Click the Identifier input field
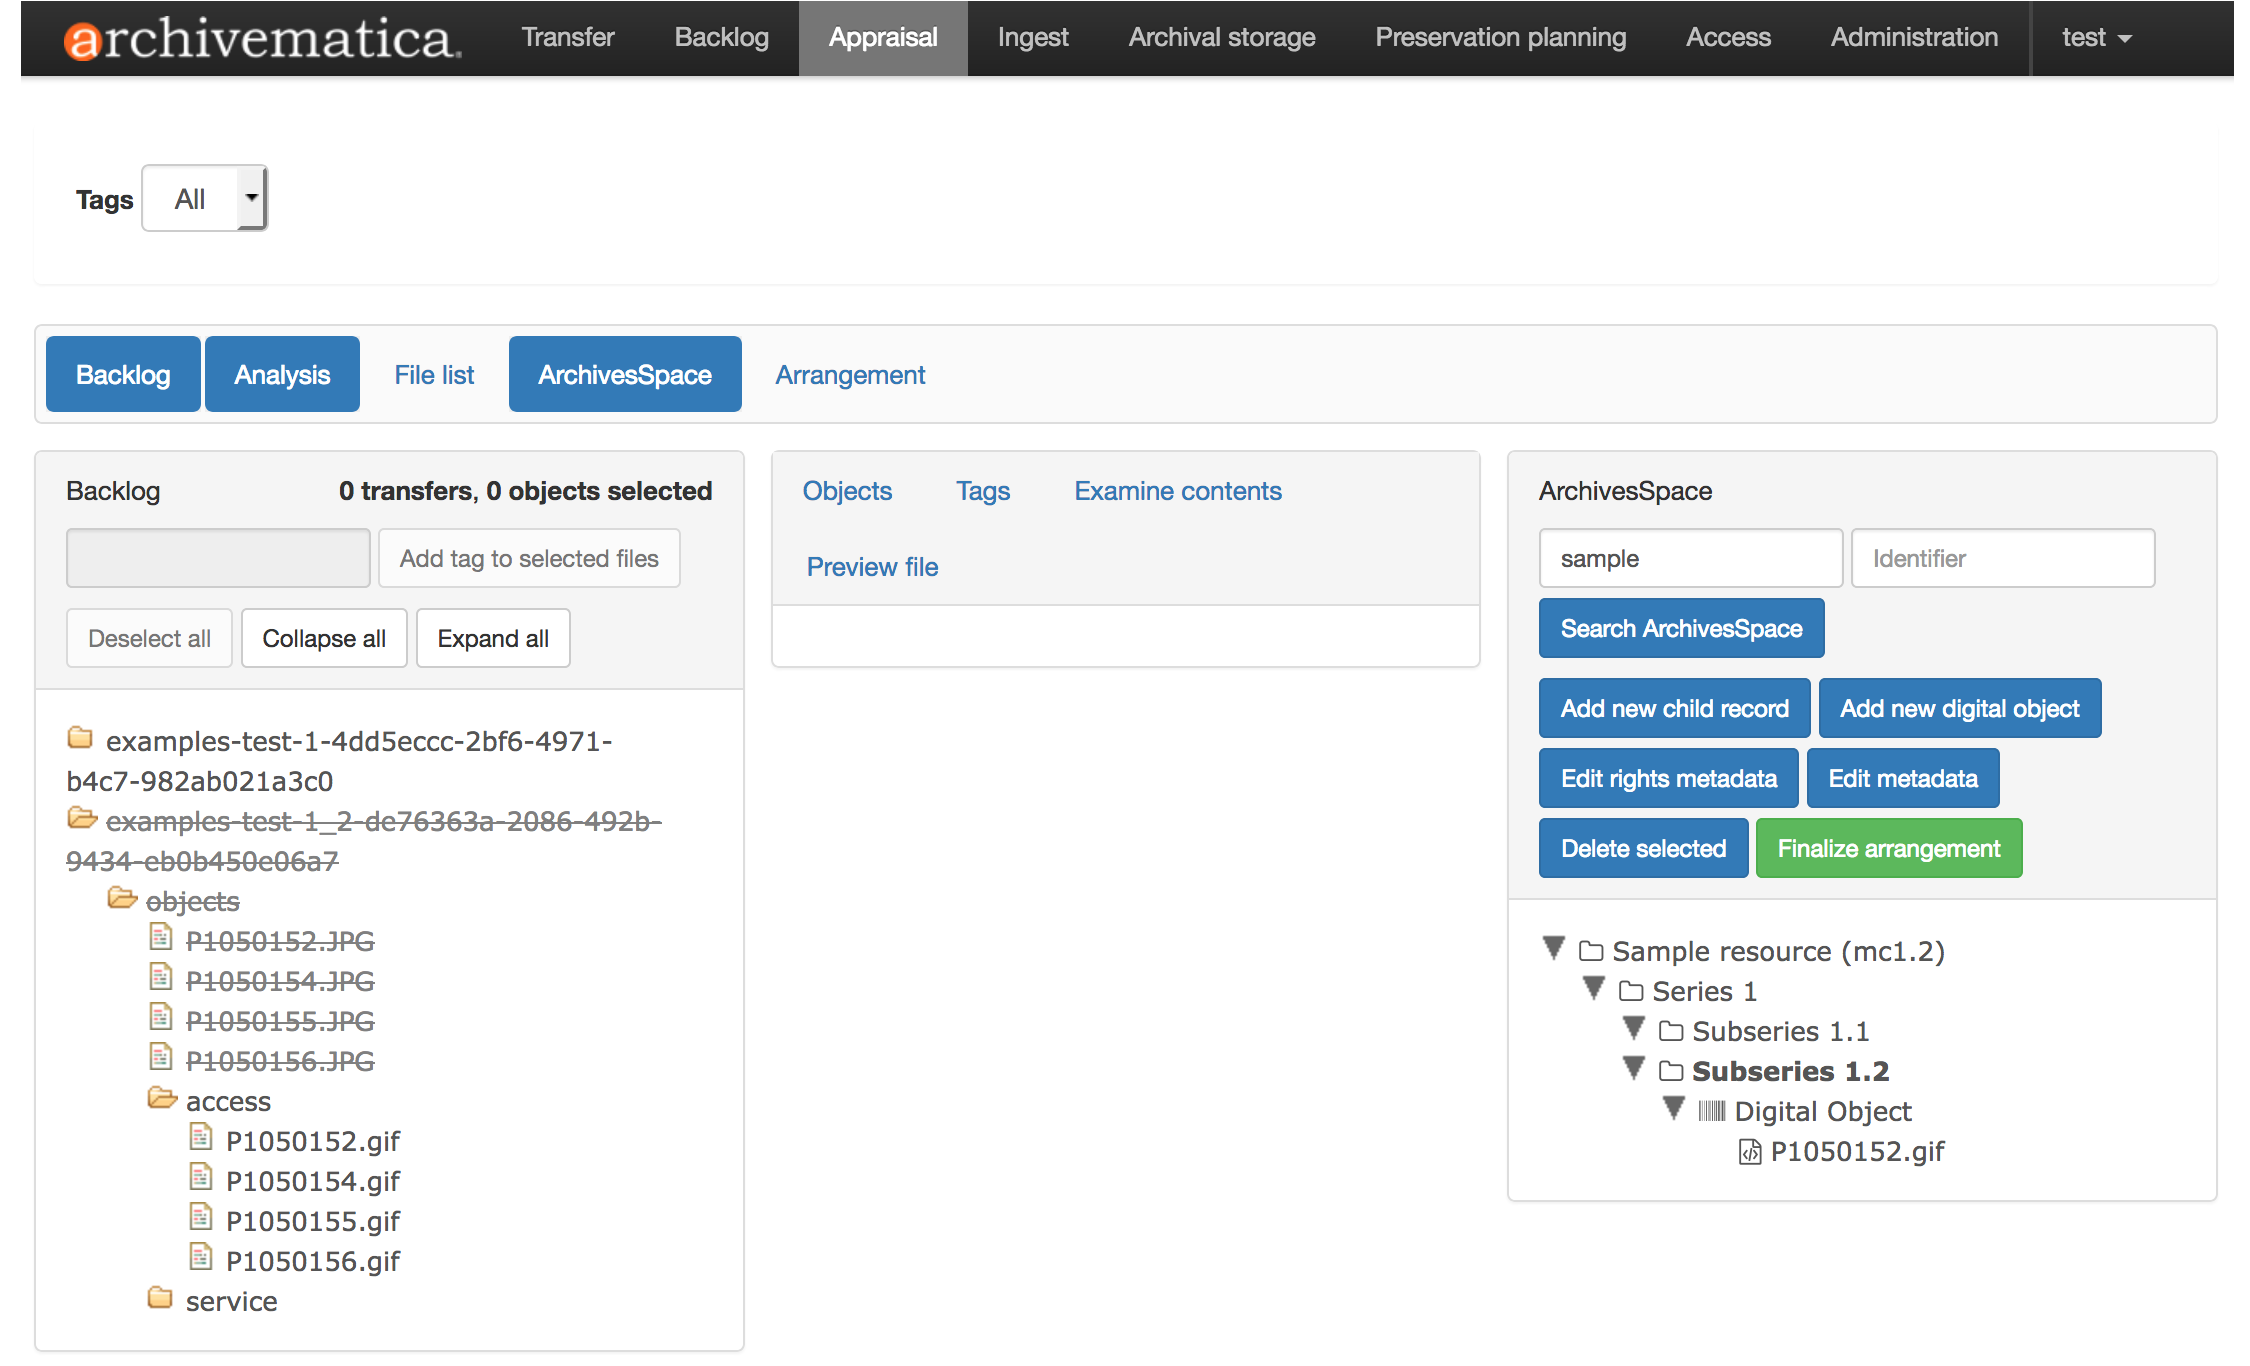 click(x=2002, y=558)
